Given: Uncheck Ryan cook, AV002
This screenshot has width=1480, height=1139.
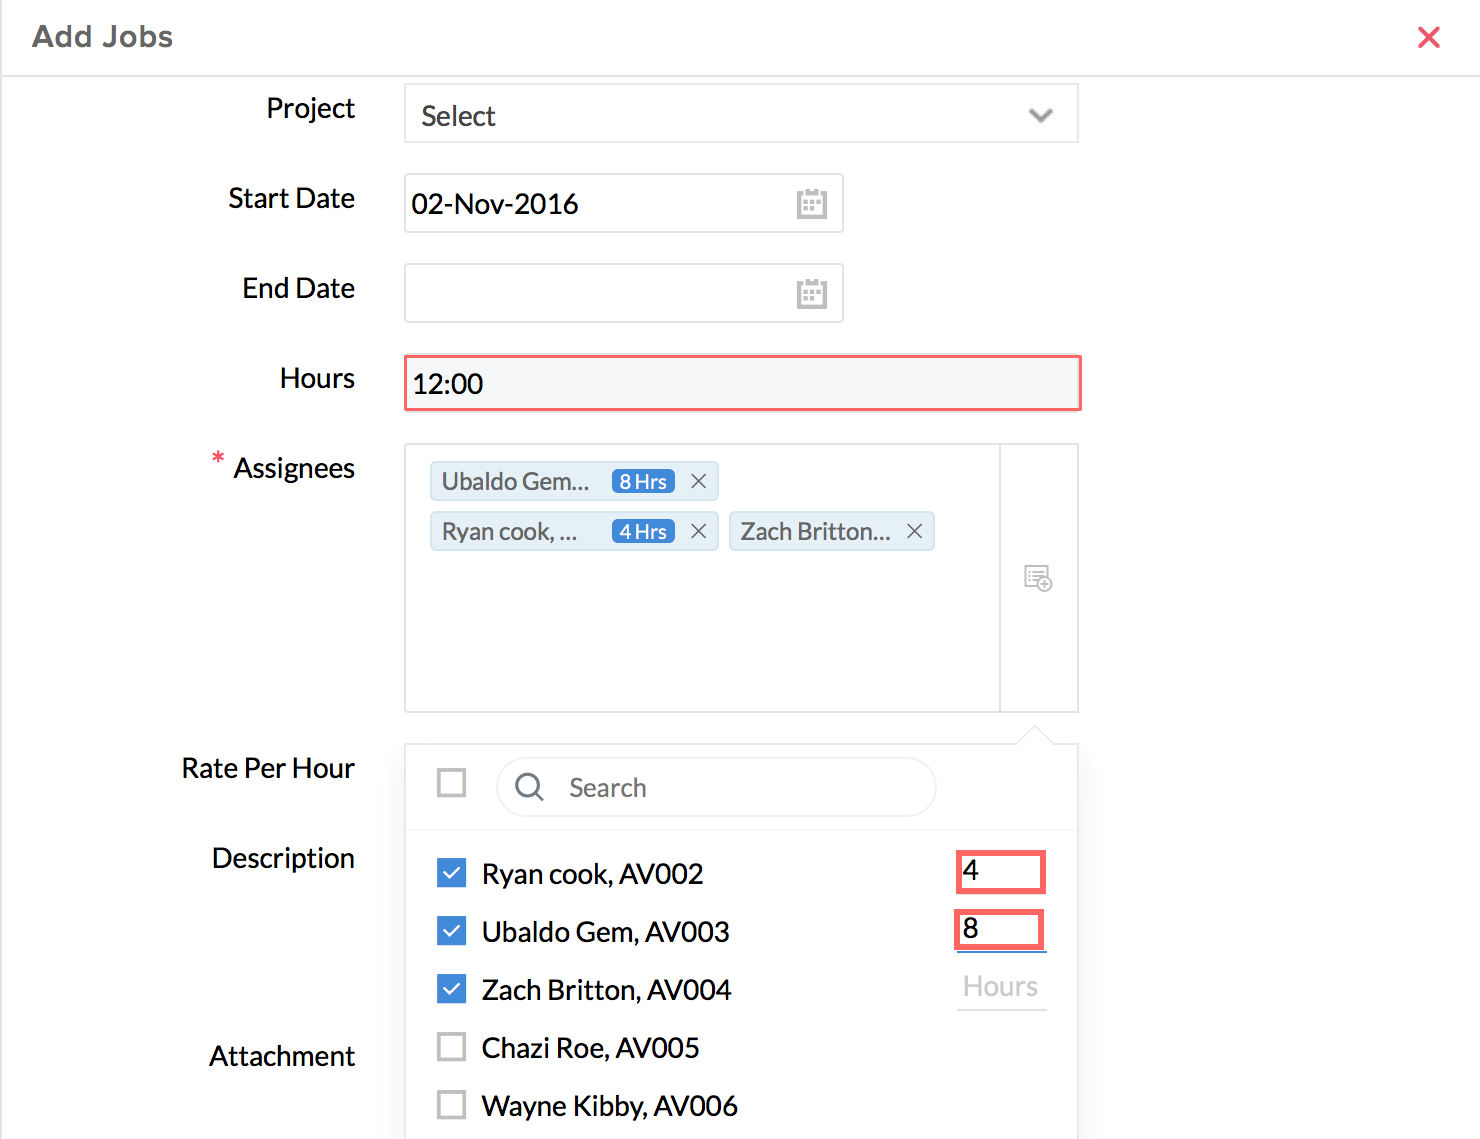Looking at the screenshot, I should tap(452, 873).
